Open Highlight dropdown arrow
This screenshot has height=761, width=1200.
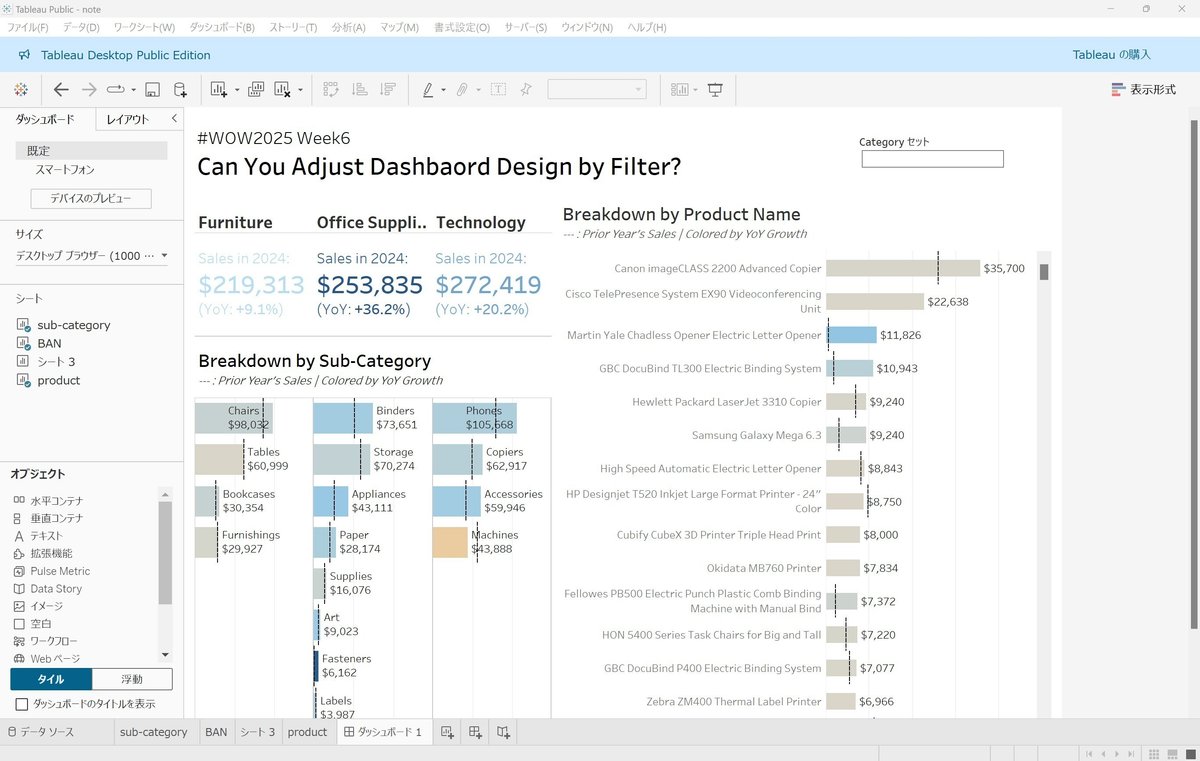click(444, 90)
